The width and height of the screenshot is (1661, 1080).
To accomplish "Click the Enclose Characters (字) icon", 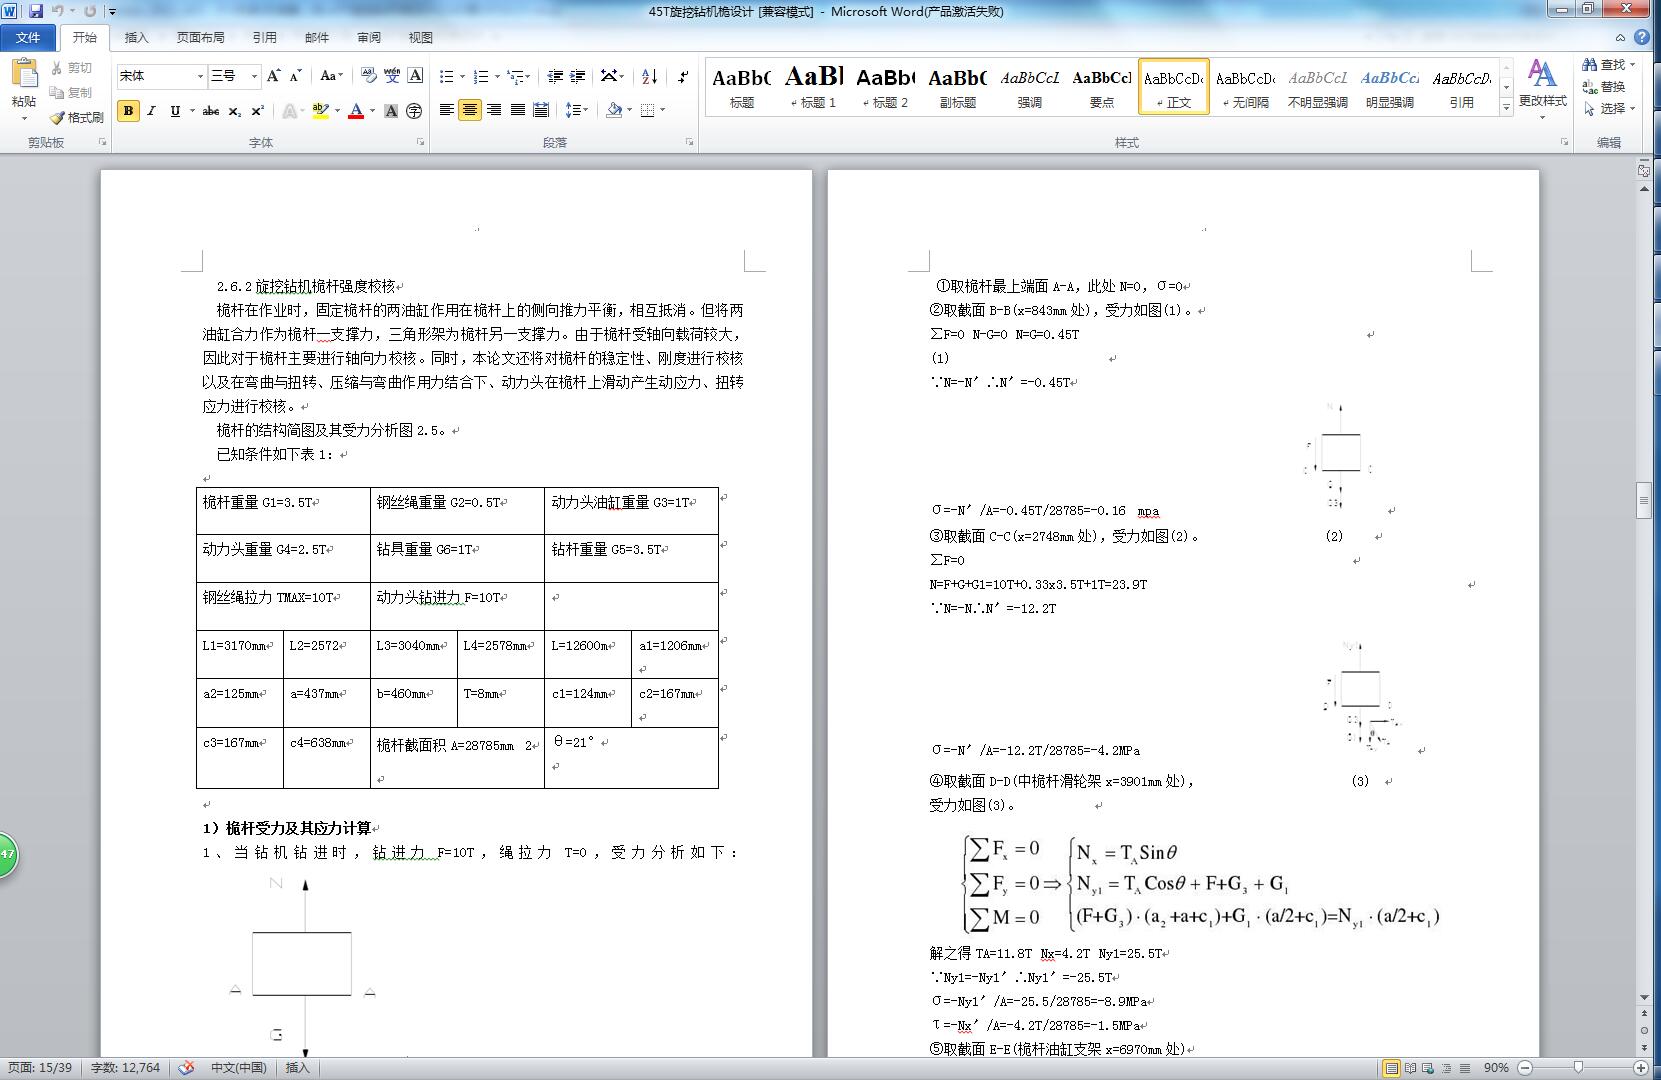I will click(x=414, y=111).
